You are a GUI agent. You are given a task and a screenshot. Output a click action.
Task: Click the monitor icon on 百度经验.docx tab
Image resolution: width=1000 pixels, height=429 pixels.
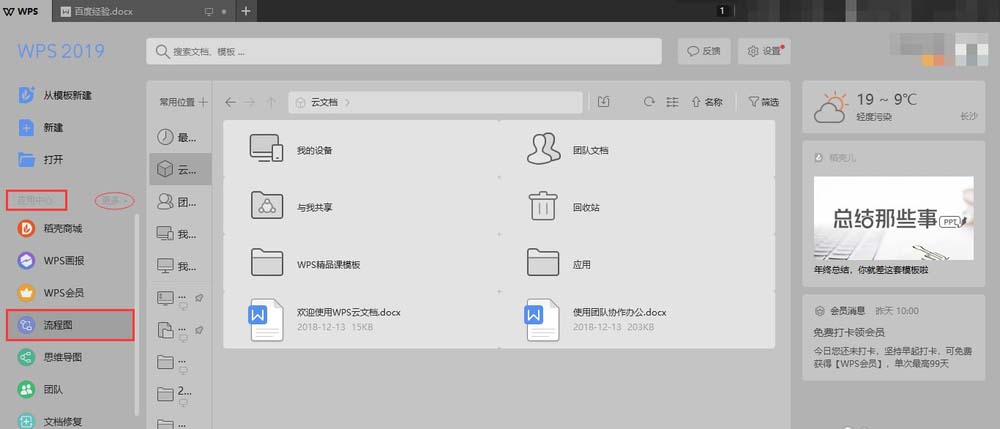(208, 11)
